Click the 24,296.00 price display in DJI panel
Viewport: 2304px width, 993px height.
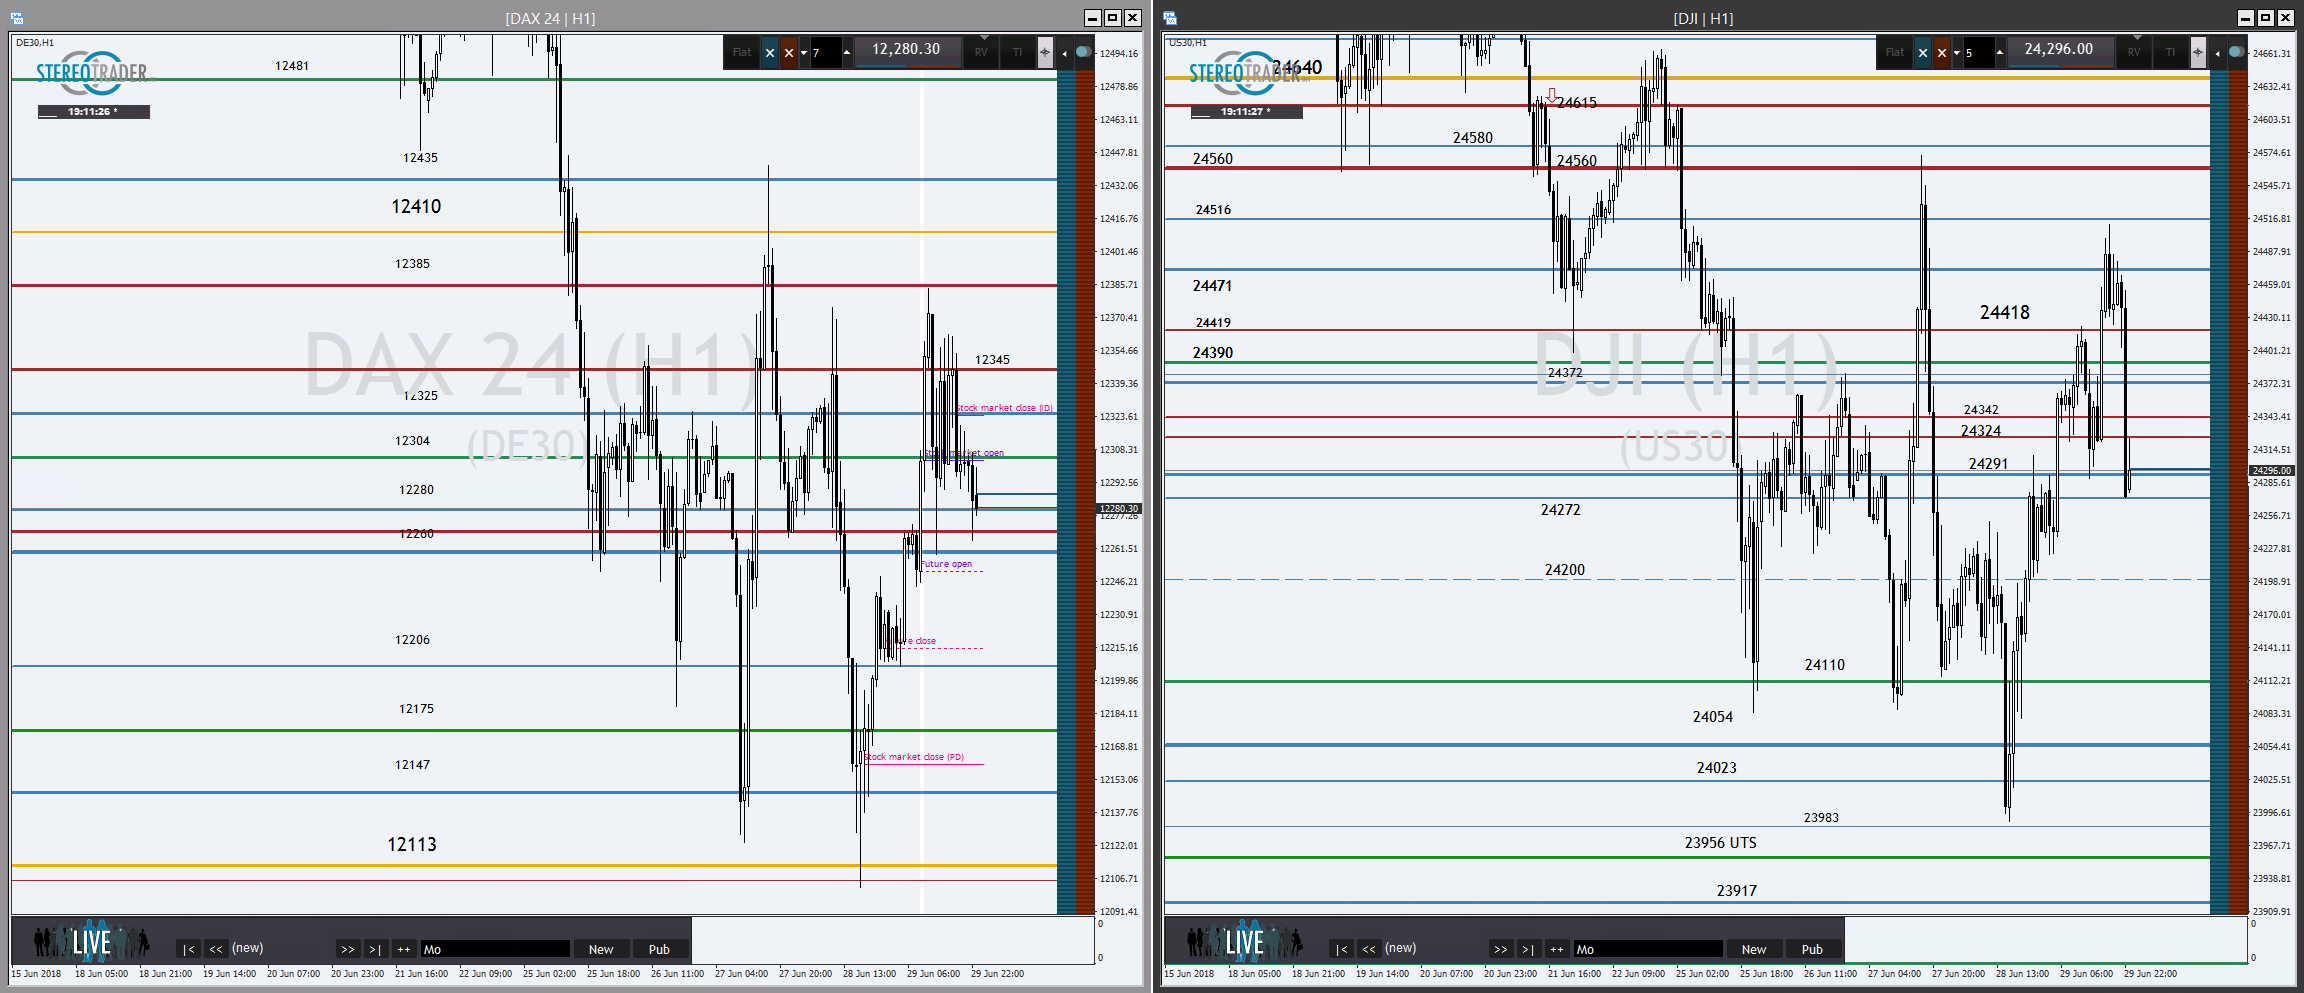pos(2059,50)
